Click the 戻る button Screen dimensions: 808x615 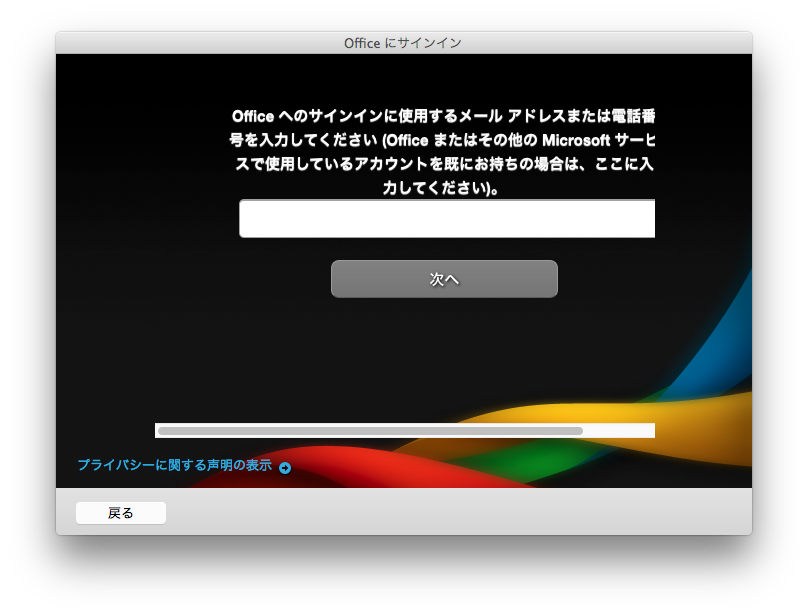tap(121, 513)
